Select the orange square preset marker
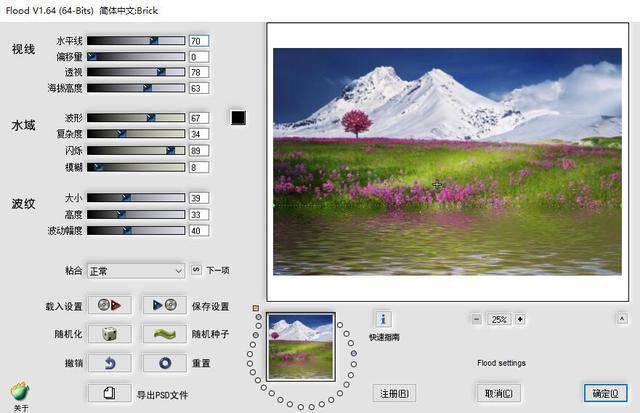The image size is (640, 413). [x=256, y=308]
